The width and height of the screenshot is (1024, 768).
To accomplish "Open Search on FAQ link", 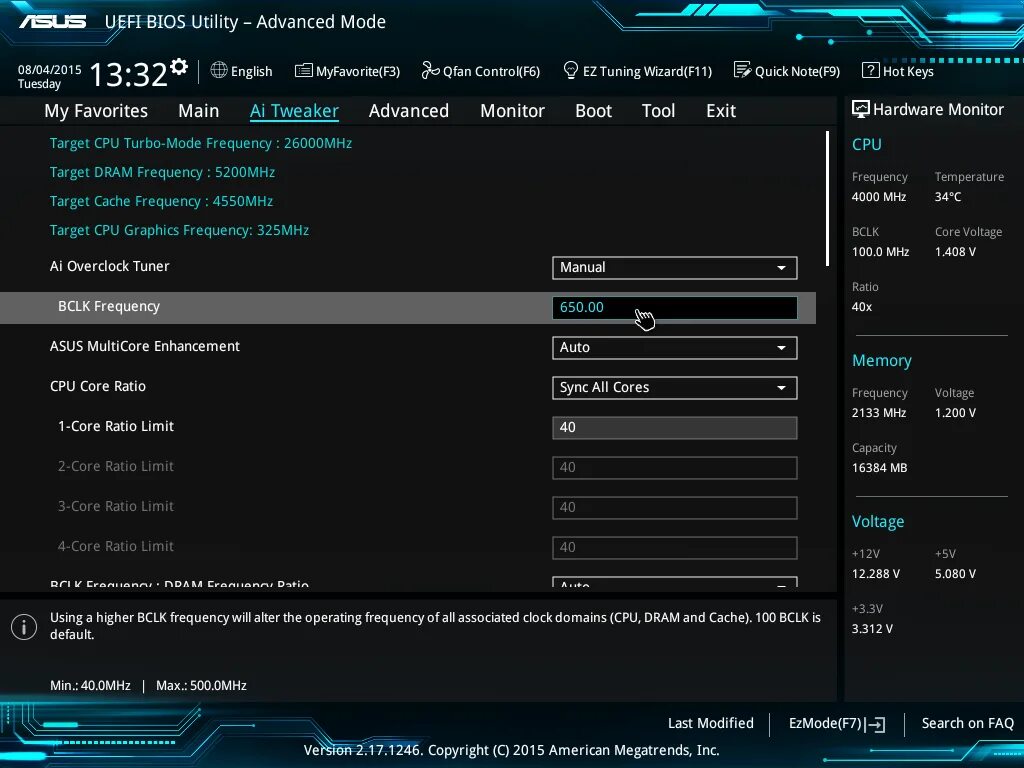I will (x=967, y=724).
